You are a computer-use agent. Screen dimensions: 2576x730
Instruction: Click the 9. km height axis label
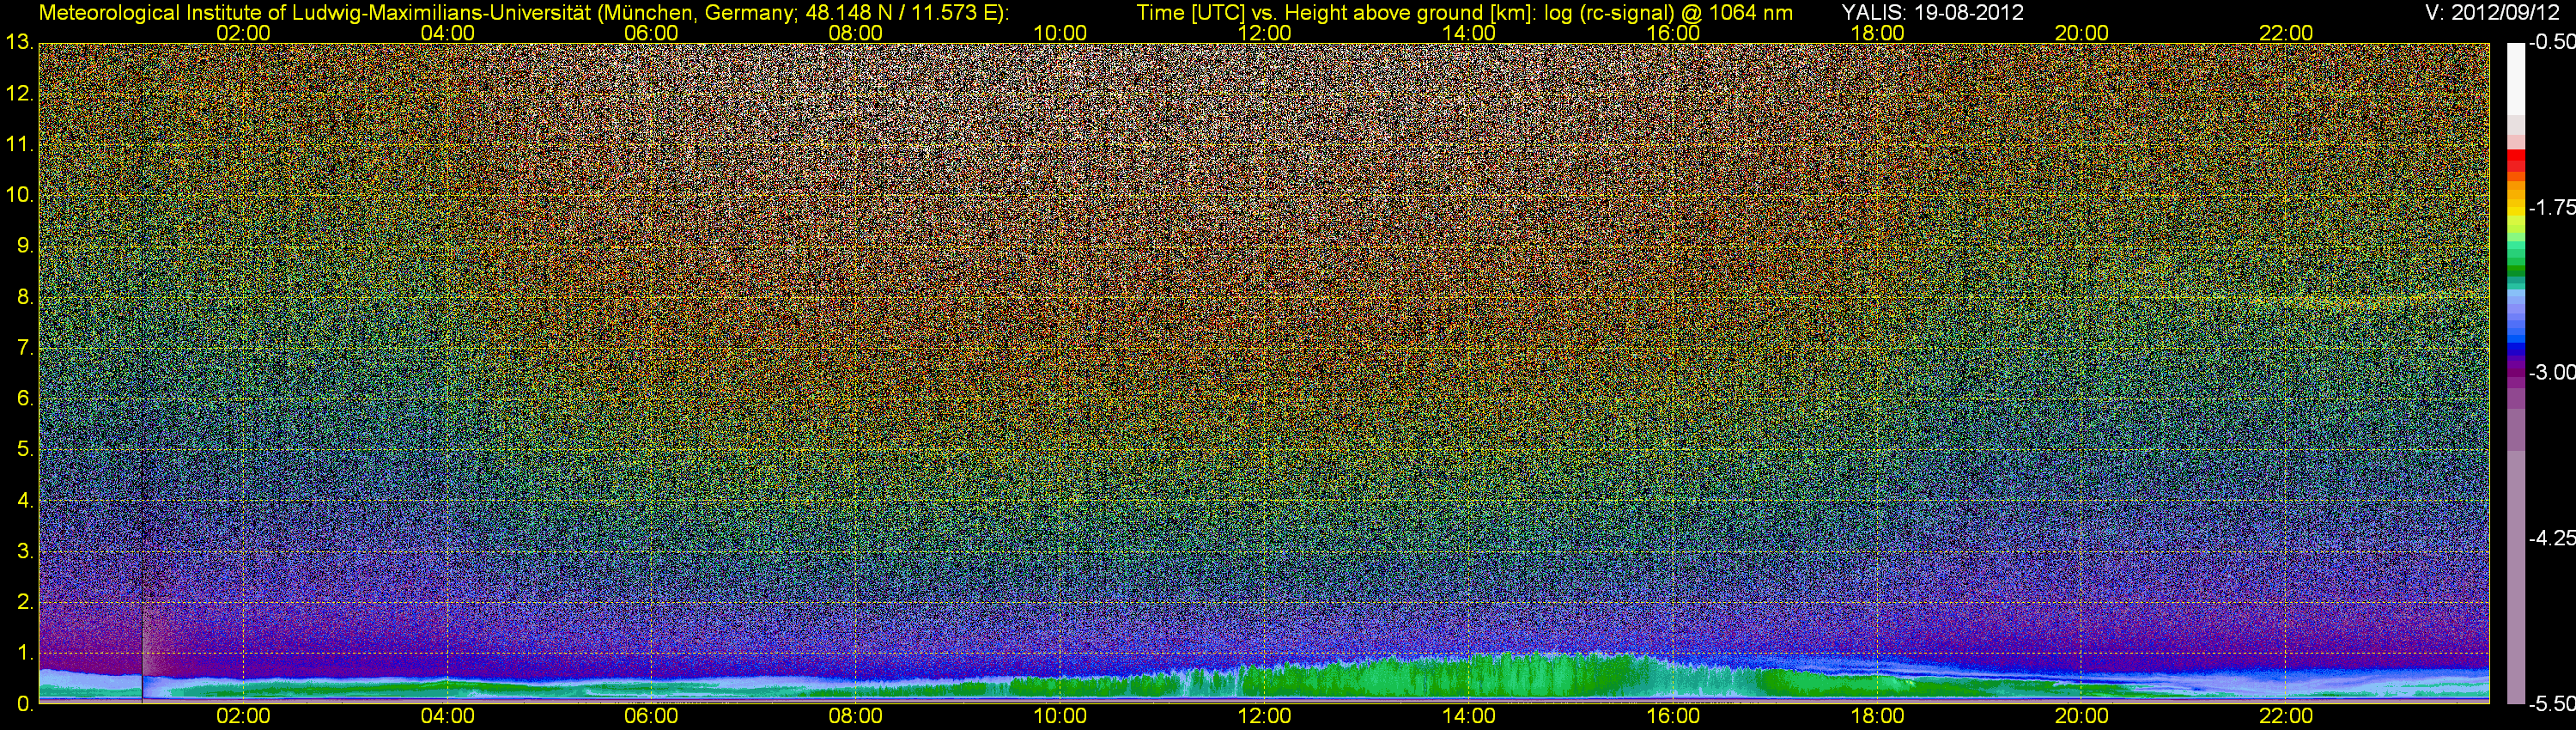(25, 246)
